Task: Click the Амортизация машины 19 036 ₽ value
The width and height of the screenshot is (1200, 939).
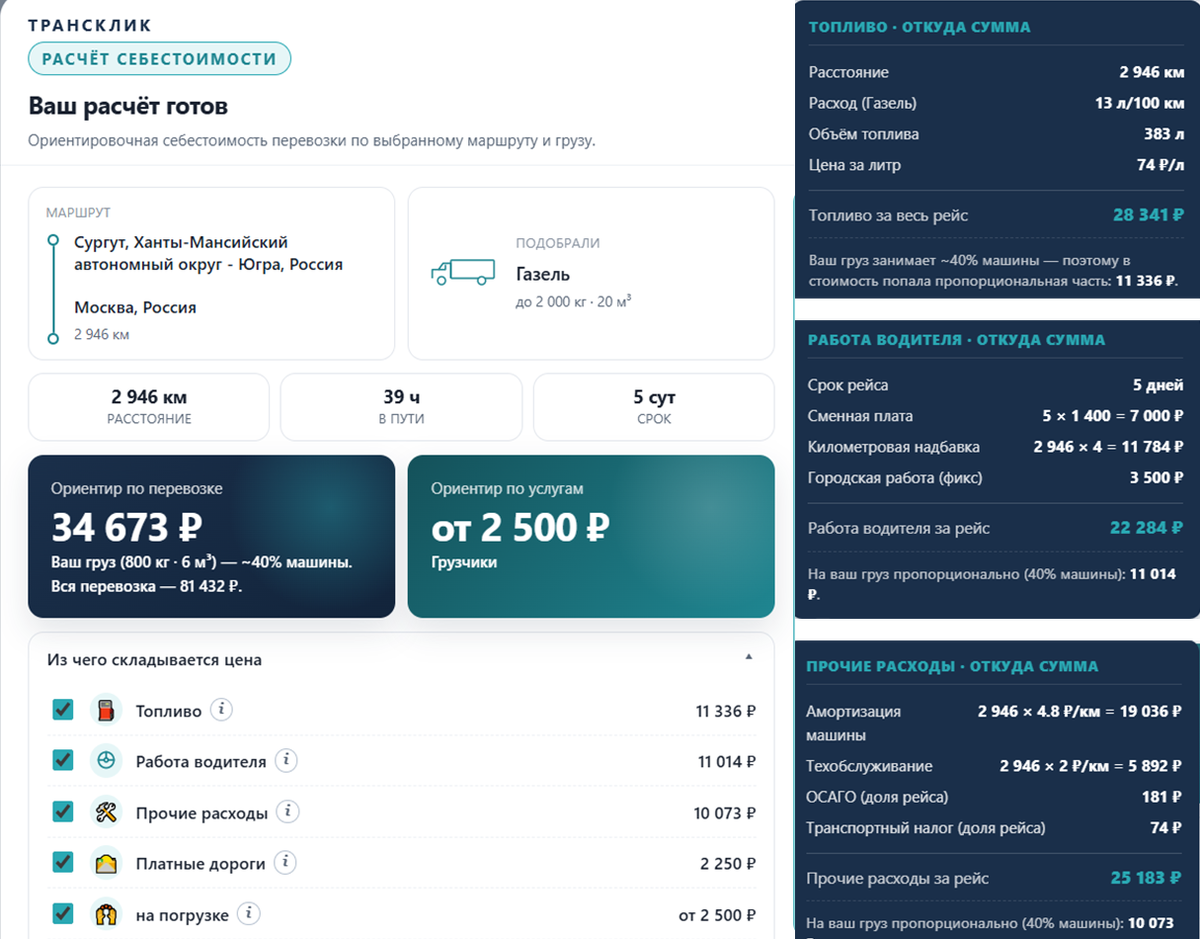Action: pos(1081,712)
